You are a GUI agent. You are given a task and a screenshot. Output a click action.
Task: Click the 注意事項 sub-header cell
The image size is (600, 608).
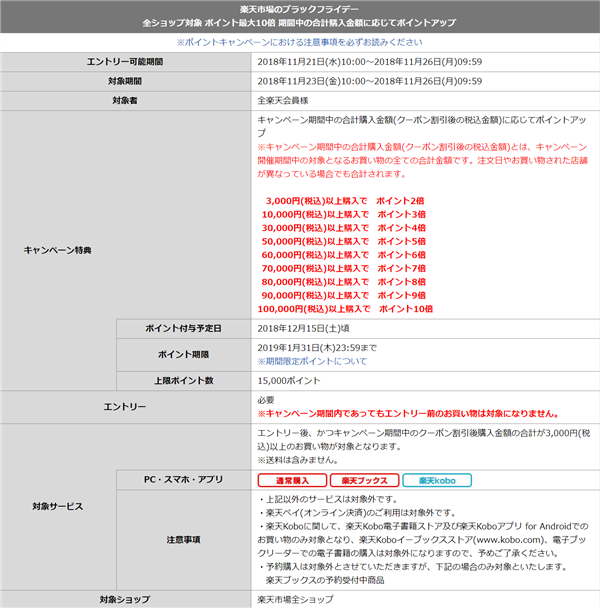coord(183,539)
